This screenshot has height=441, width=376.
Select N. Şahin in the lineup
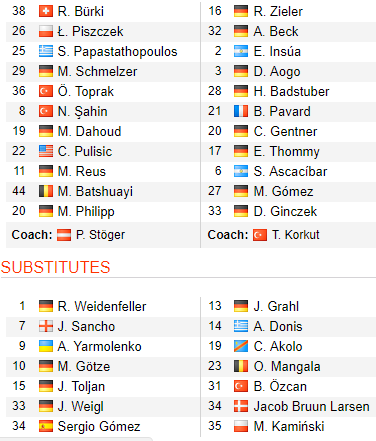point(82,112)
